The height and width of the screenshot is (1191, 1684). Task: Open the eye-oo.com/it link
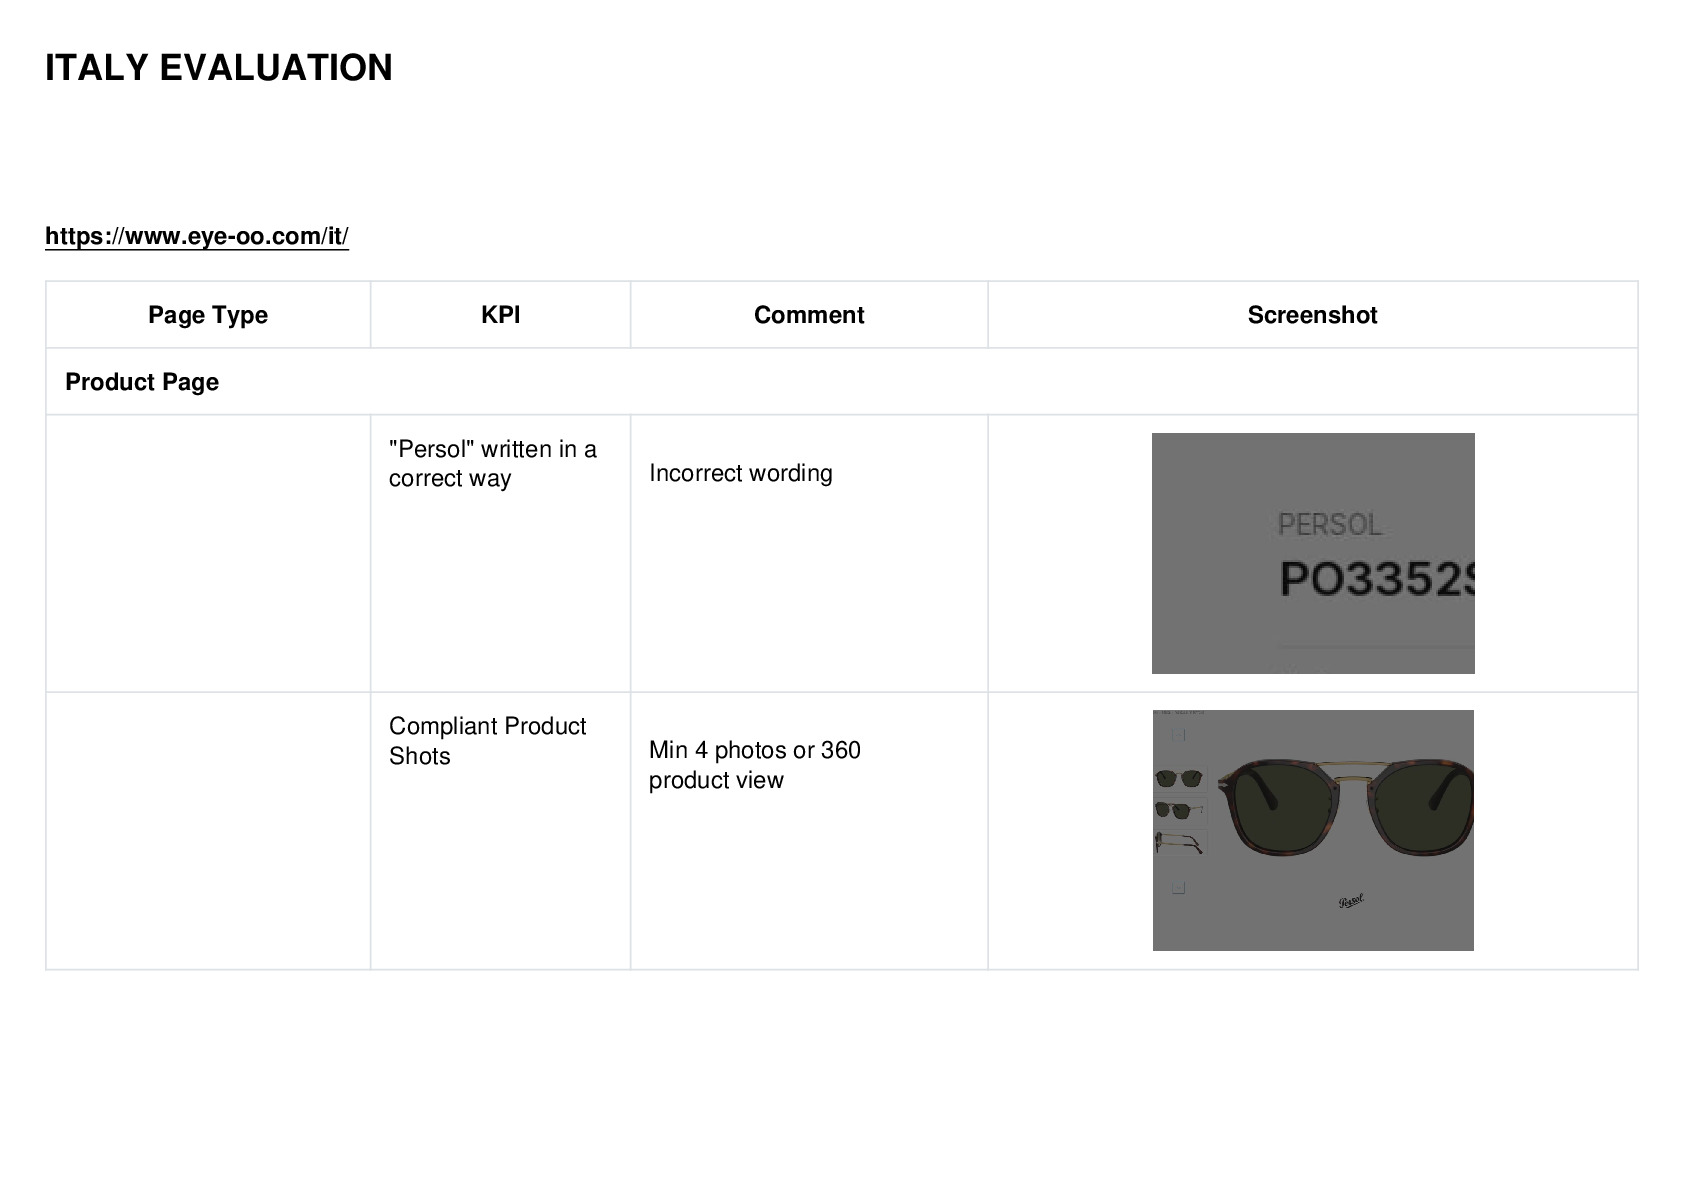coord(197,236)
